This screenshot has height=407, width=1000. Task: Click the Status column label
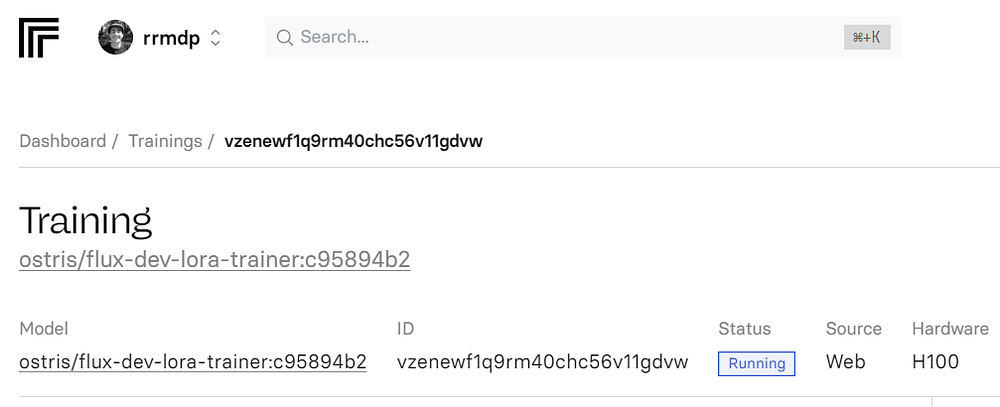pos(744,328)
